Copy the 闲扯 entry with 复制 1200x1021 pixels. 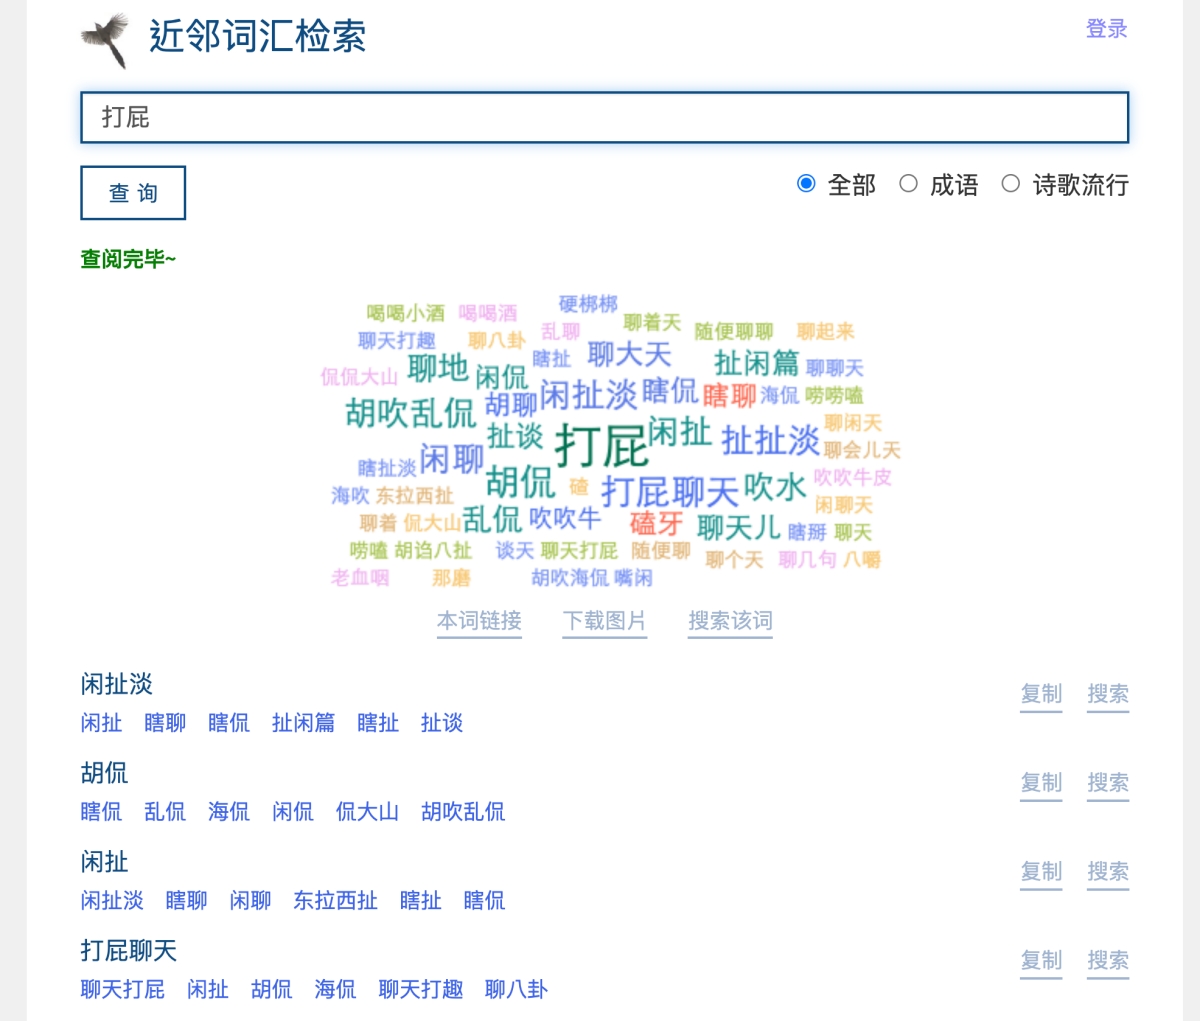tap(1041, 872)
